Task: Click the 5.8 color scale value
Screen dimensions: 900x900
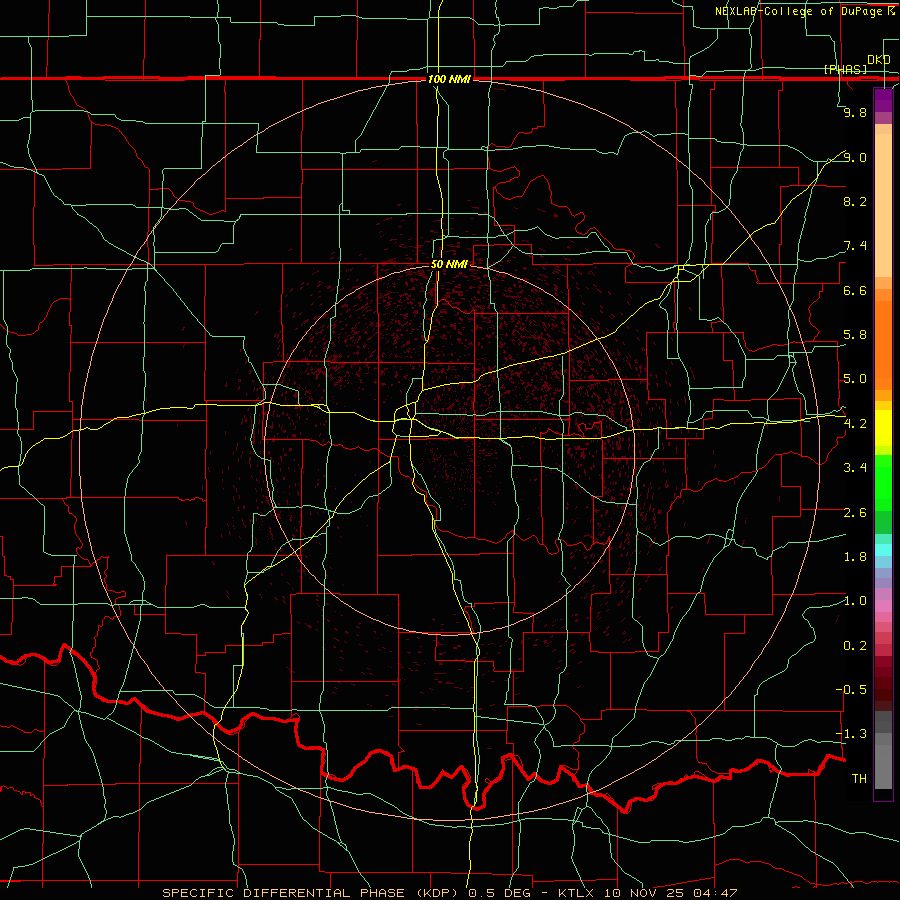Action: [x=855, y=335]
